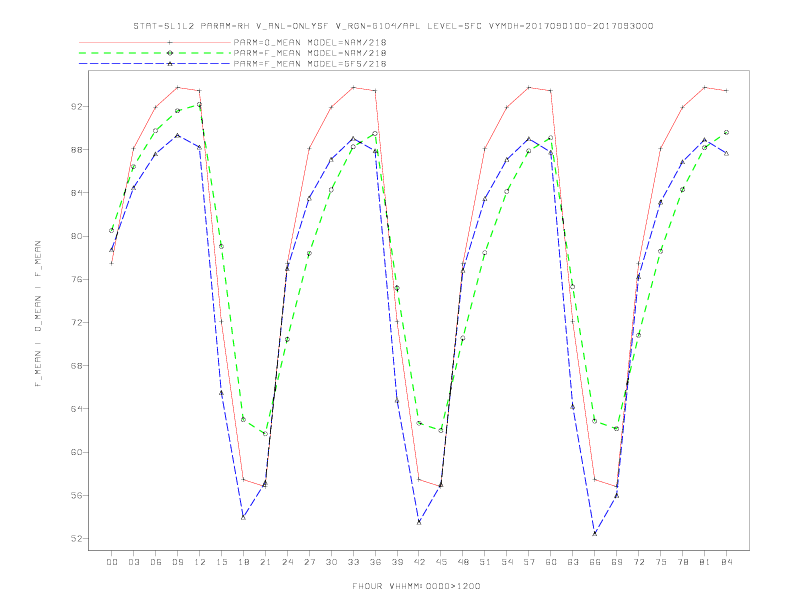
Task: Click the x-axis title FHOUR VHHMM:0000>1200
Action: (x=416, y=586)
